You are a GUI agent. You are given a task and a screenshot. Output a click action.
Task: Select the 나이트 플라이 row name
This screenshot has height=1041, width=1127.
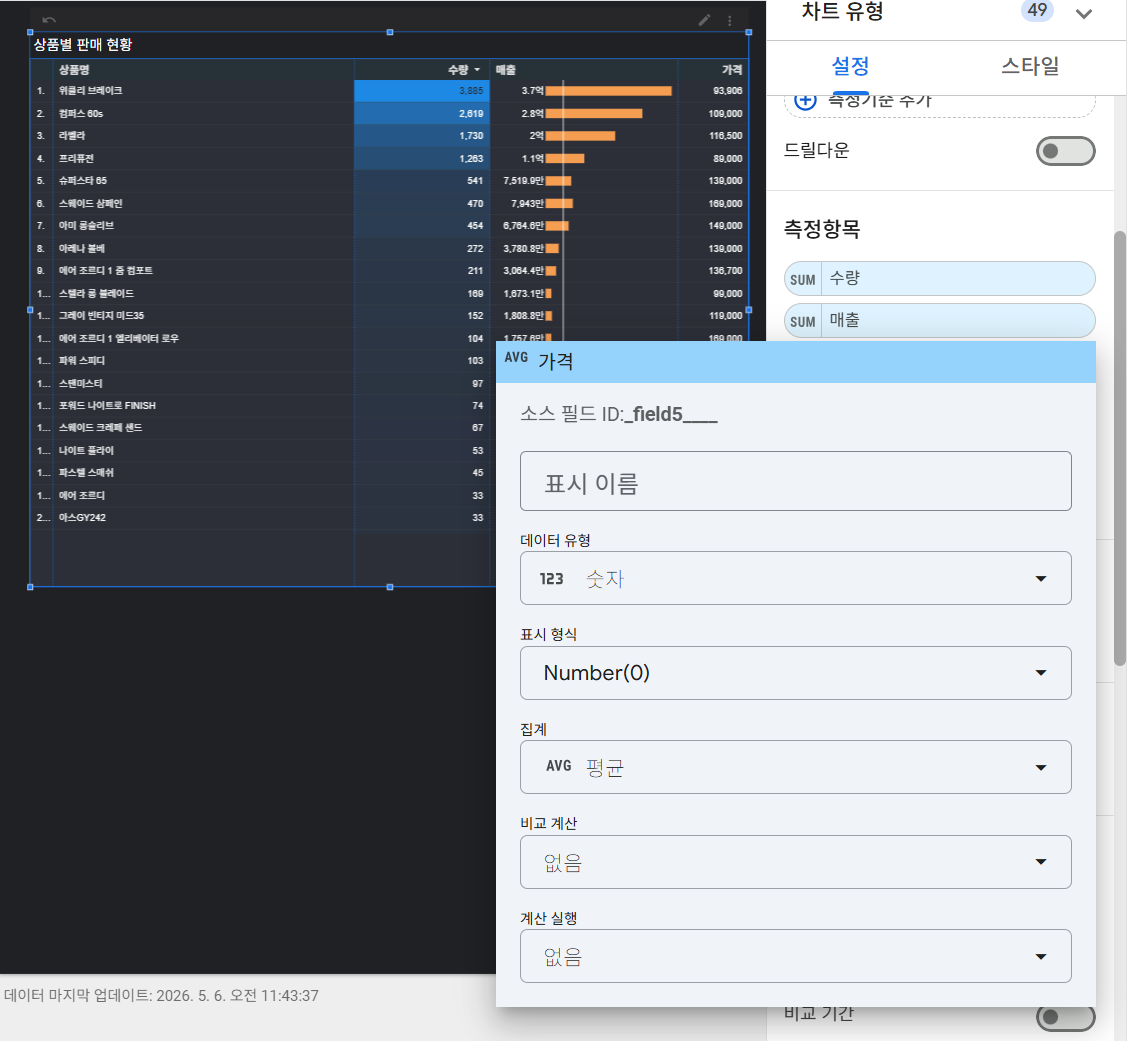tap(86, 450)
